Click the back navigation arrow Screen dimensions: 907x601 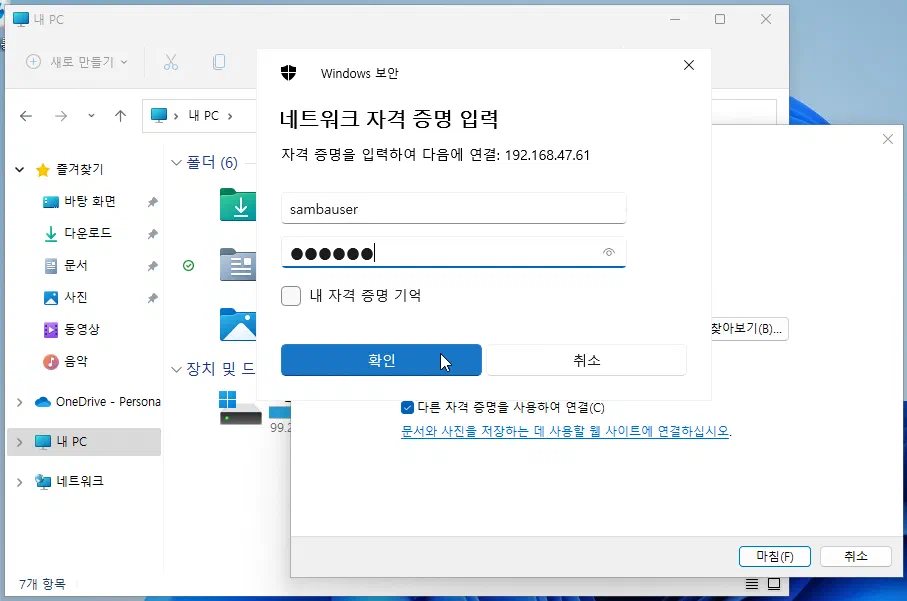pyautogui.click(x=25, y=116)
